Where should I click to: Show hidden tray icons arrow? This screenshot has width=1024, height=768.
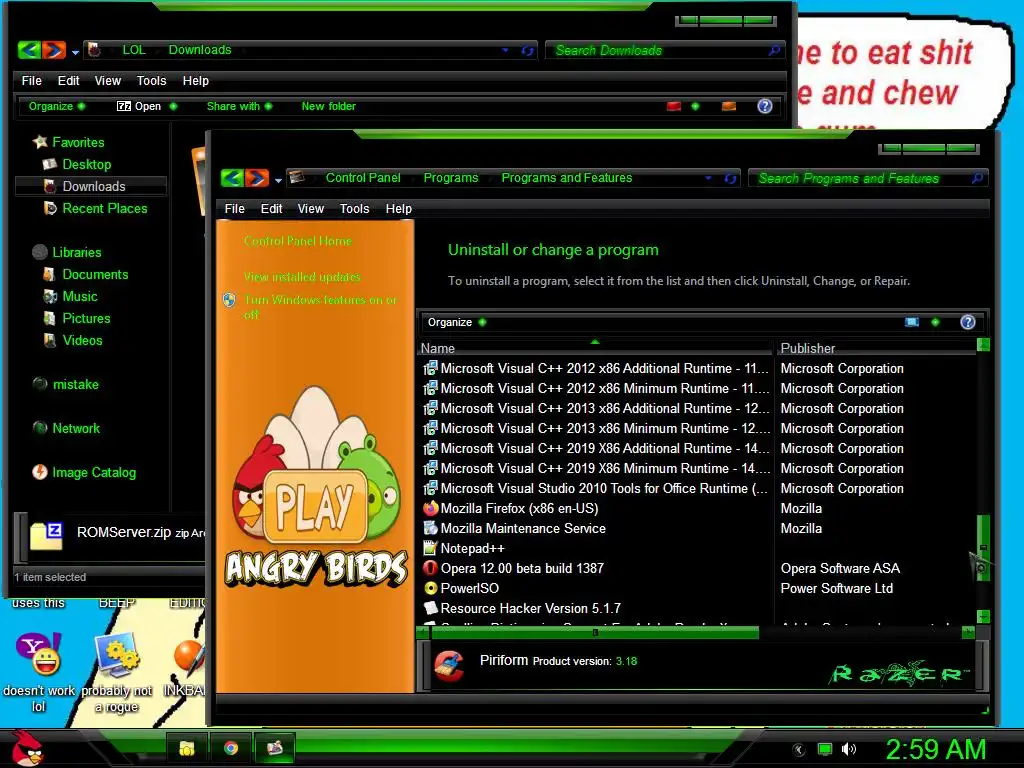tap(798, 750)
